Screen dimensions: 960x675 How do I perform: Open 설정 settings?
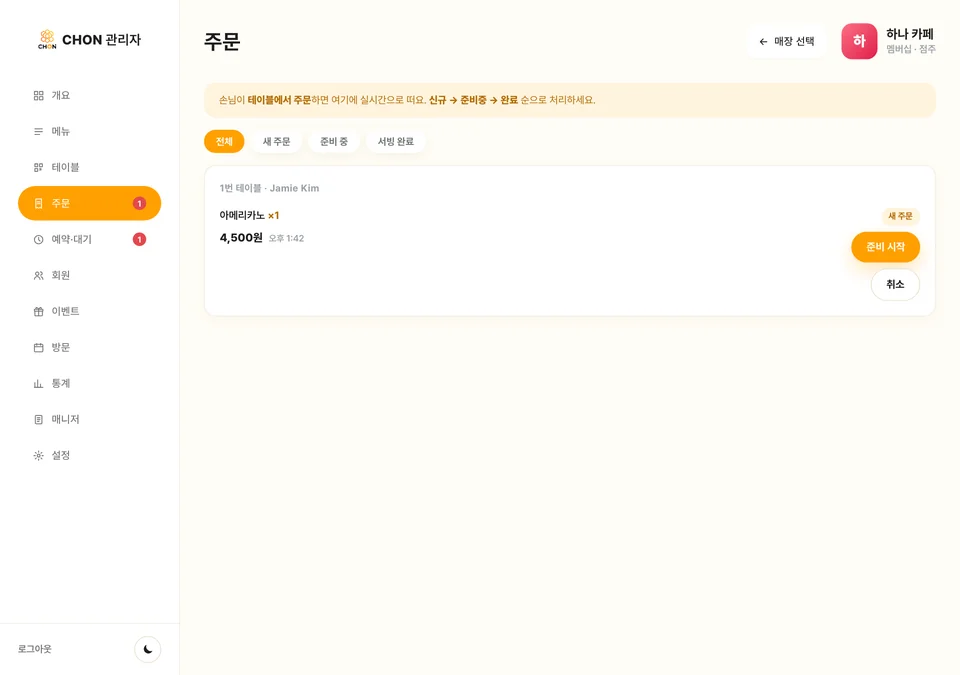[89, 455]
